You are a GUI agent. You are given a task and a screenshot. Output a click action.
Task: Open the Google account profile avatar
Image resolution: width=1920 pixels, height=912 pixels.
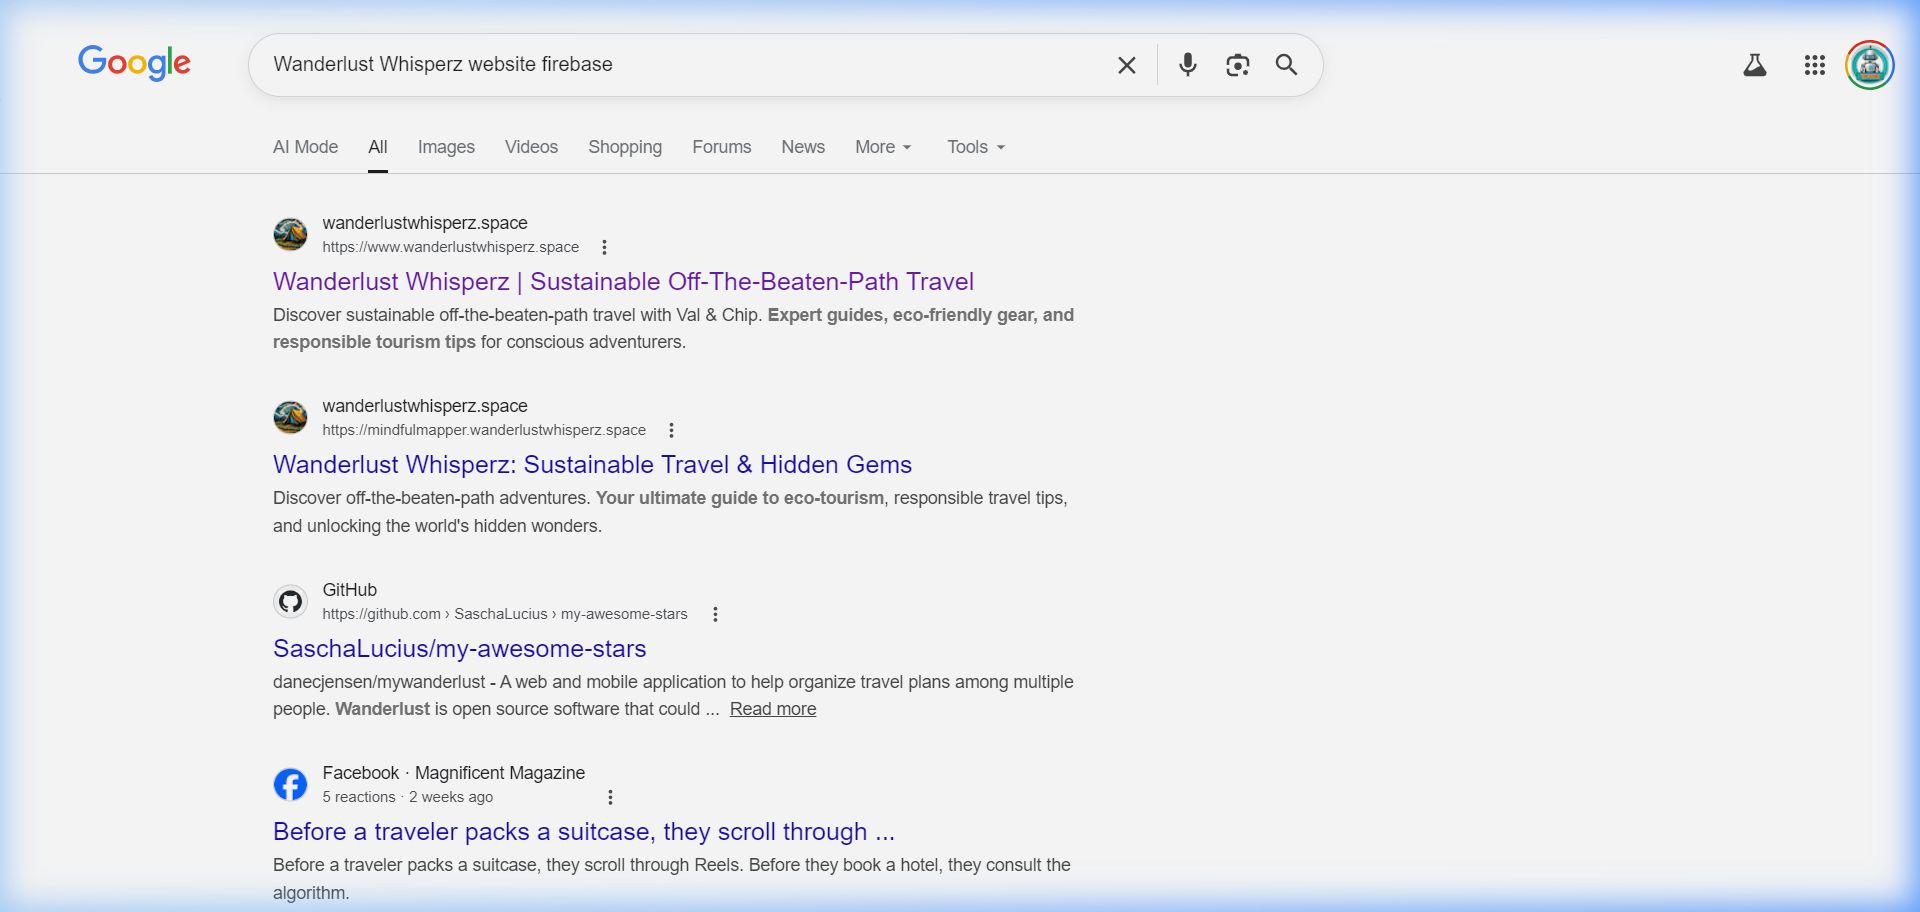point(1869,65)
